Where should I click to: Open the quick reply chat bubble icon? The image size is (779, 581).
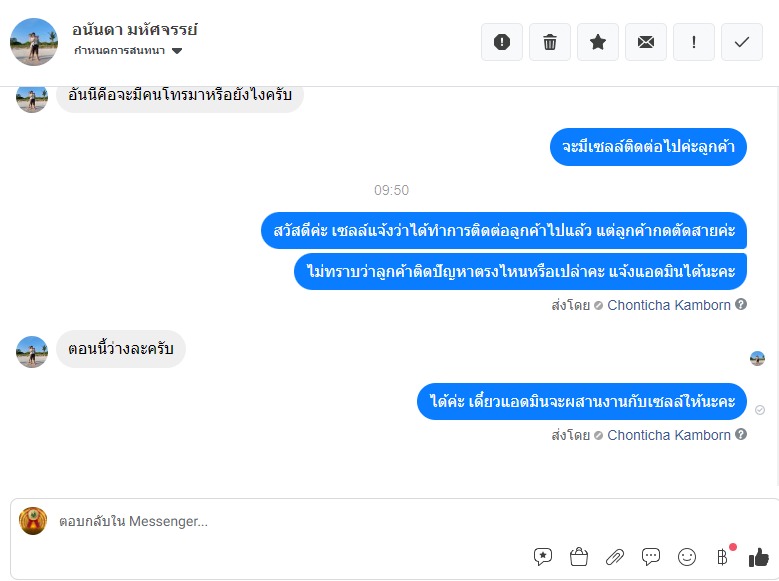click(x=651, y=556)
